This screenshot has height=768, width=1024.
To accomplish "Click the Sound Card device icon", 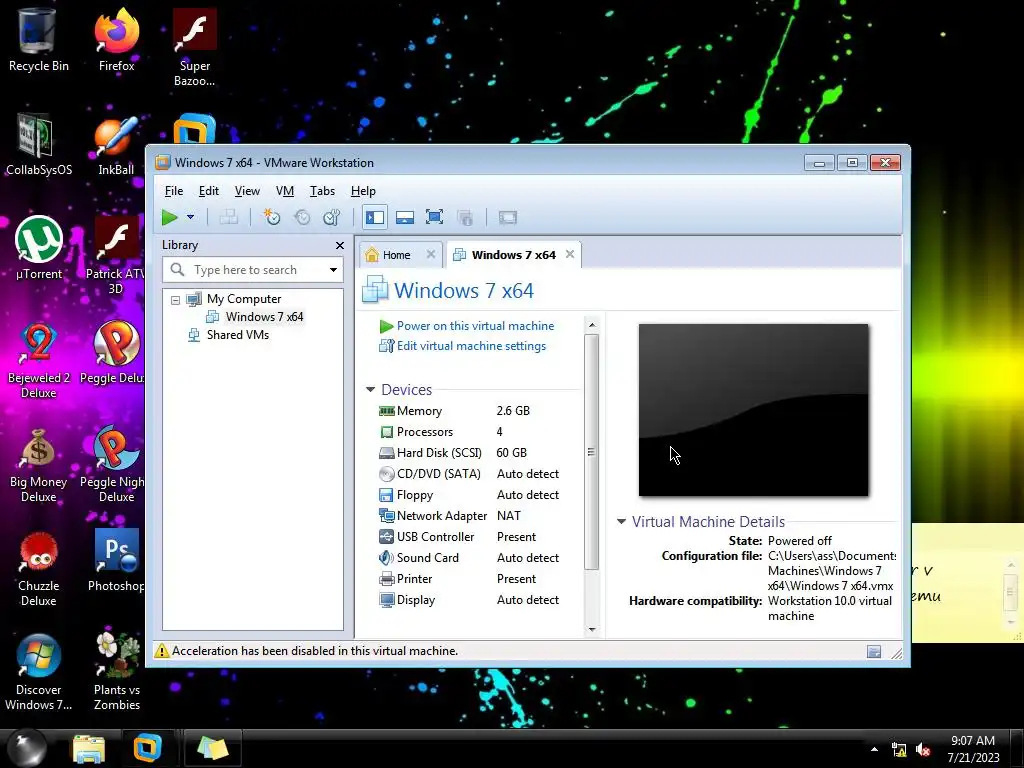I will (387, 558).
